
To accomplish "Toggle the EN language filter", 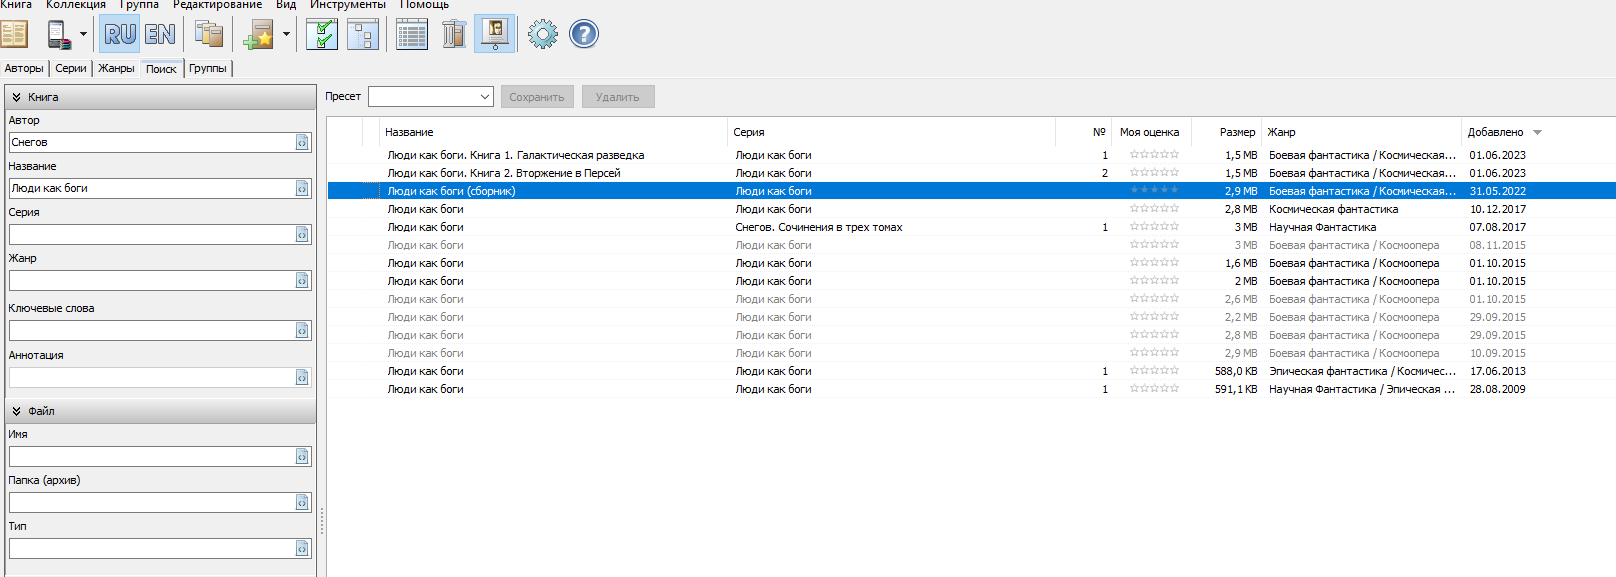I will [160, 34].
